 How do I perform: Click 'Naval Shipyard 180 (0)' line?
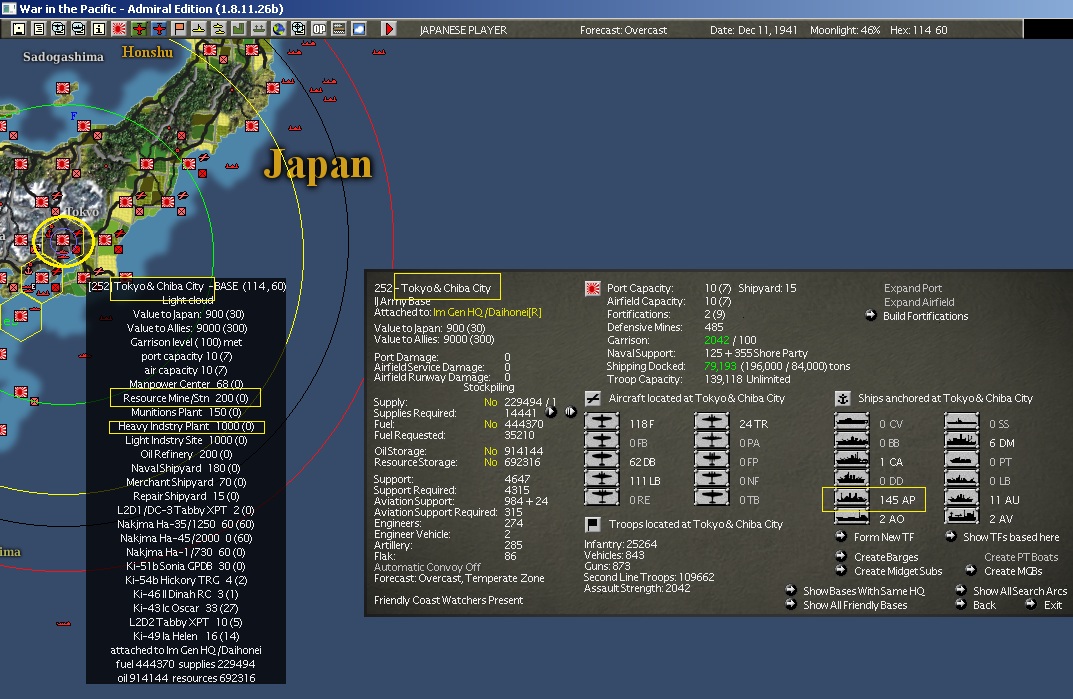185,468
